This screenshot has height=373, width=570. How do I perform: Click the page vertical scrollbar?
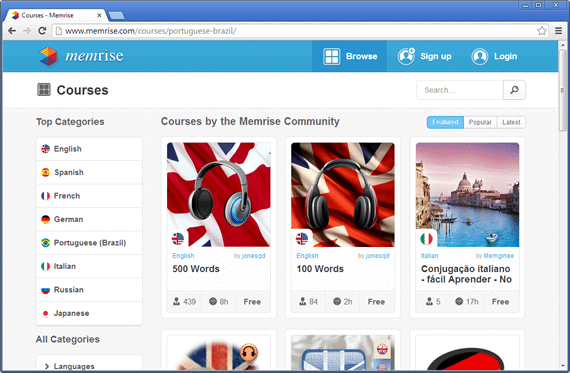(563, 90)
